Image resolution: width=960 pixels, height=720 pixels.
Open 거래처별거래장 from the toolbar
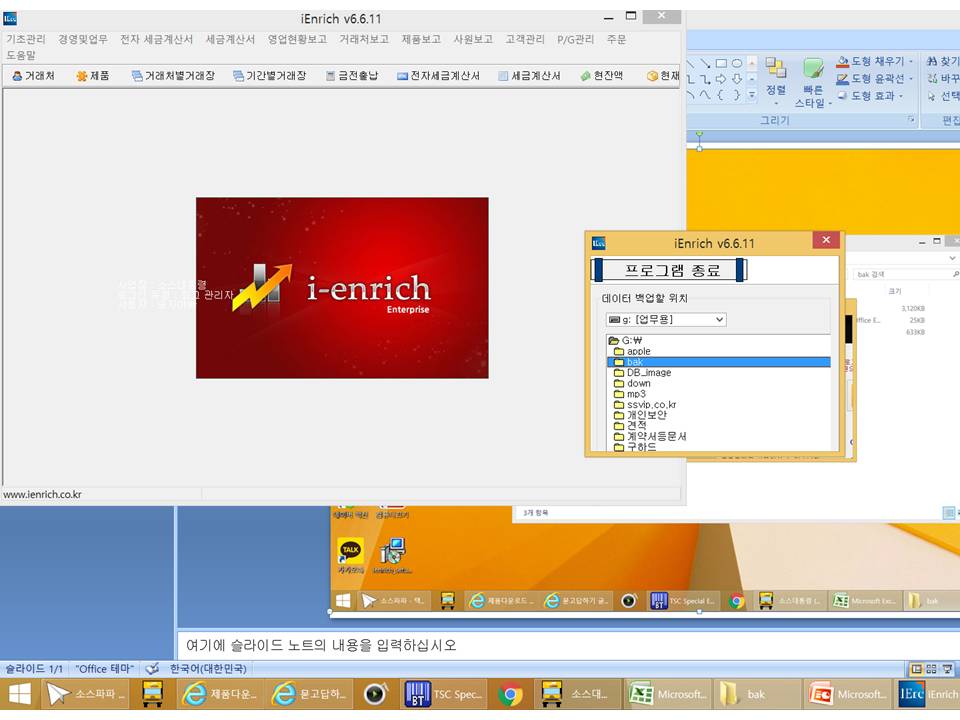point(172,76)
